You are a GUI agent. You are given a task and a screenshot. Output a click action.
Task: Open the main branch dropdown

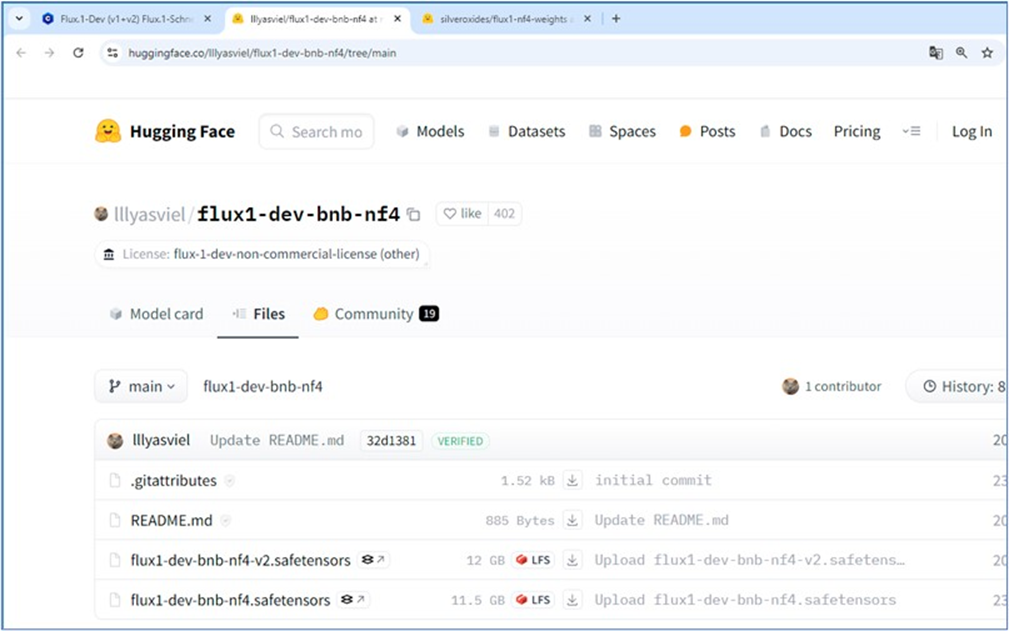click(x=141, y=387)
